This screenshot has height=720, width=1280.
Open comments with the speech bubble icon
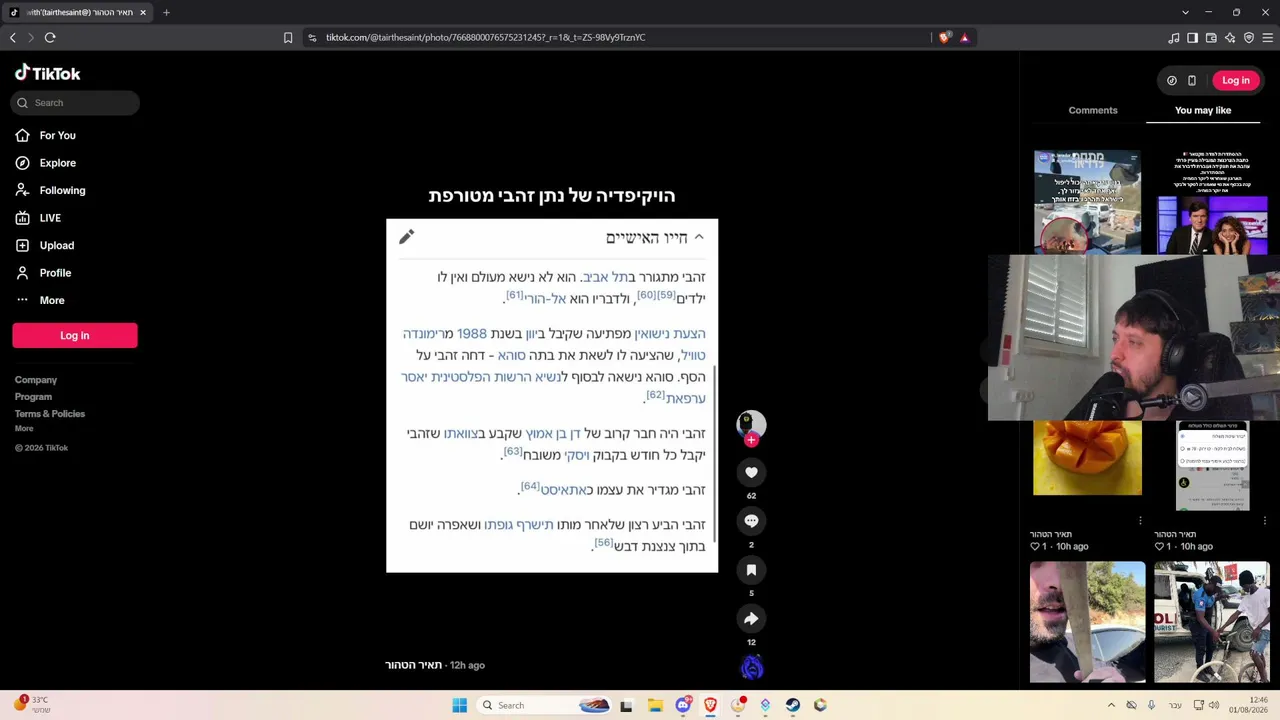[751, 521]
